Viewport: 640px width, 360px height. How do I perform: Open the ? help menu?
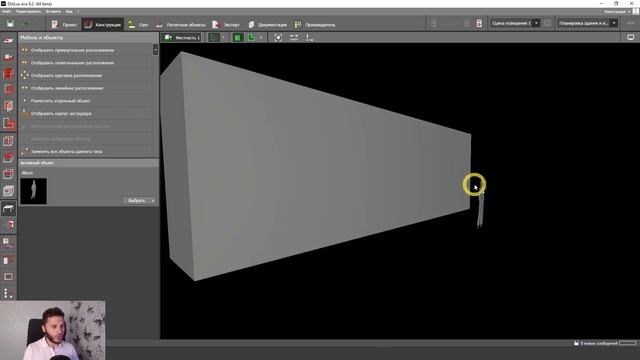78,11
